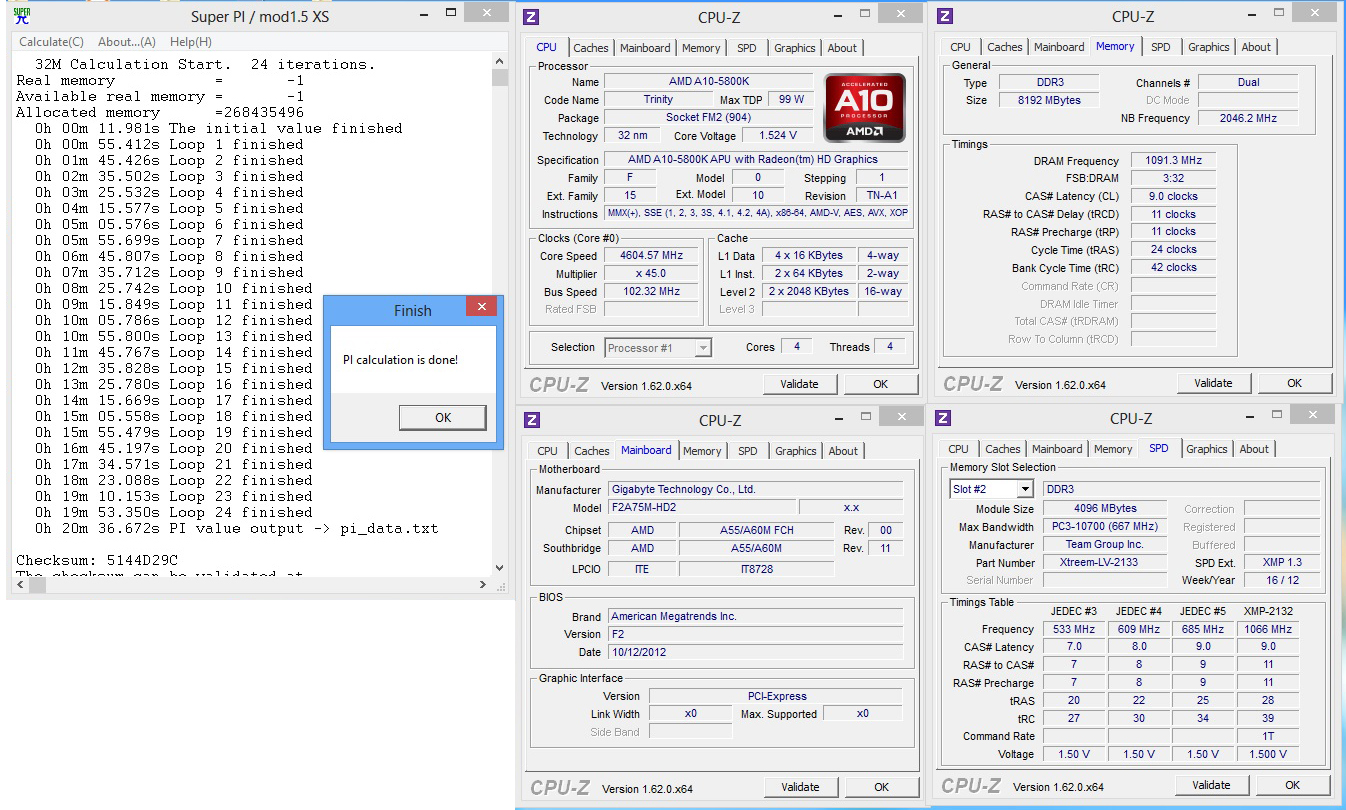Click the Multiplier x 45.0 value
Viewport: 1346px width, 810px height.
click(651, 274)
